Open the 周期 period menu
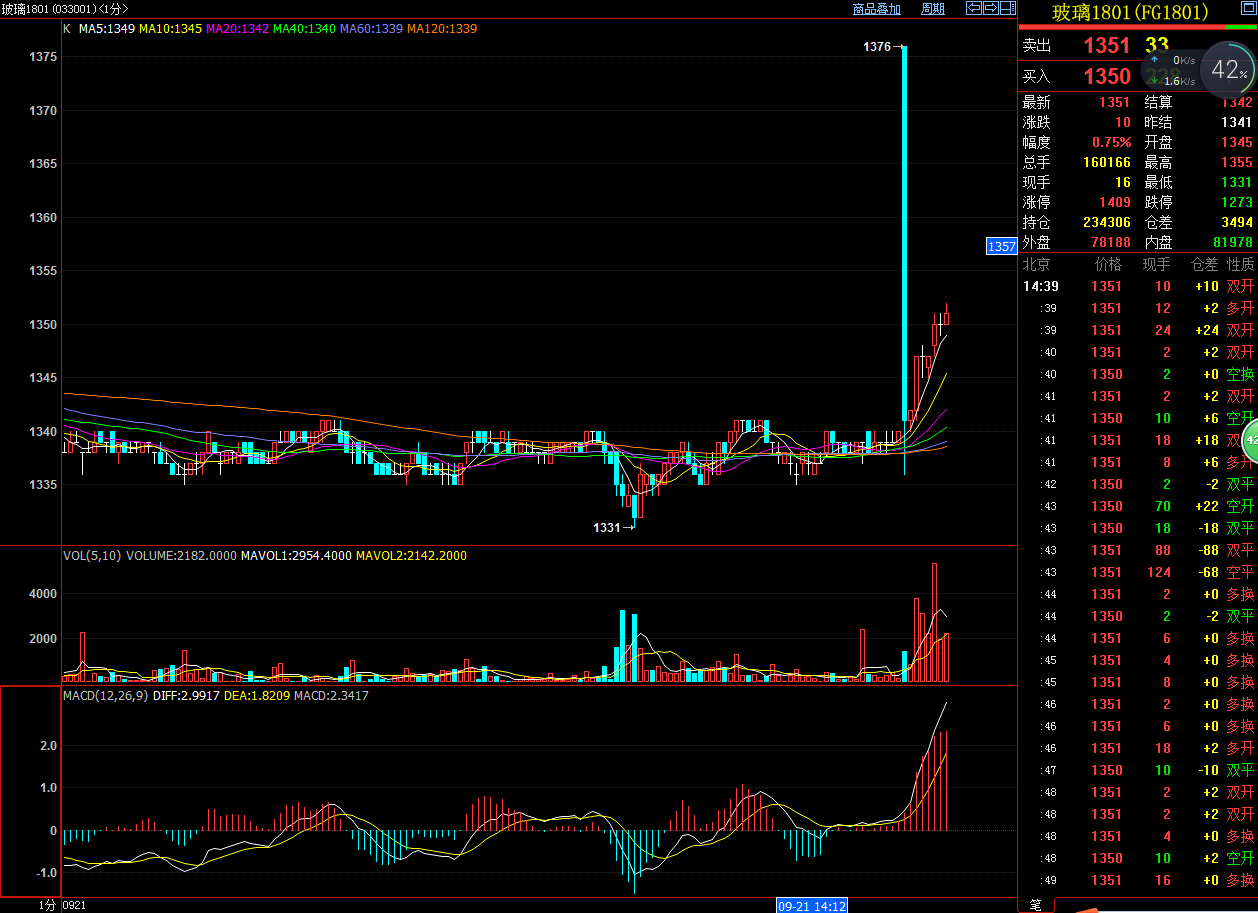1258x913 pixels. point(932,9)
